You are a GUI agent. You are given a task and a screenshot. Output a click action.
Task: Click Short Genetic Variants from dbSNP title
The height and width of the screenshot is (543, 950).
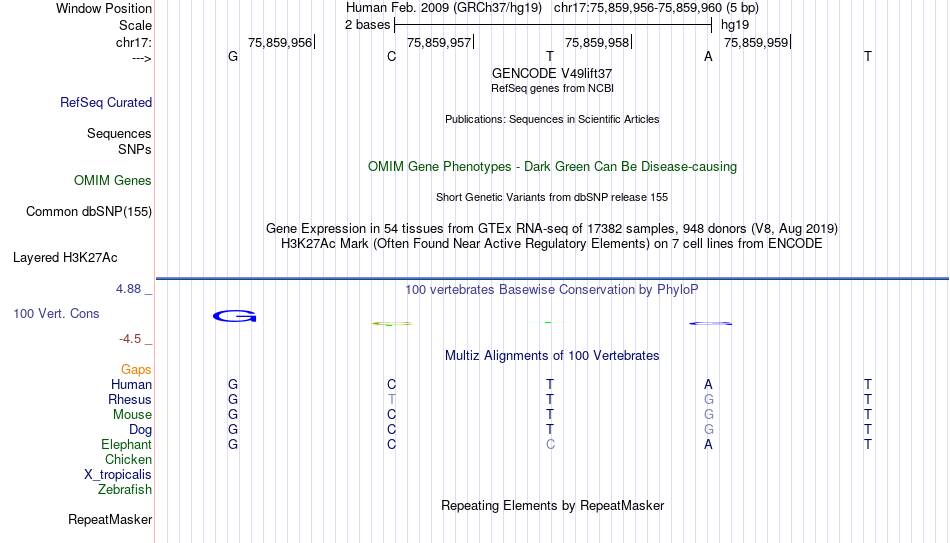[552, 198]
